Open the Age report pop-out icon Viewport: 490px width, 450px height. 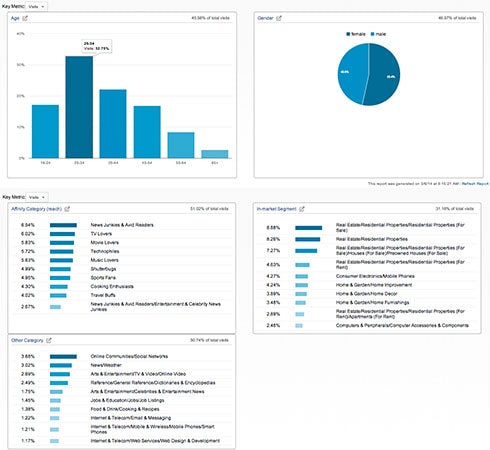tap(25, 18)
